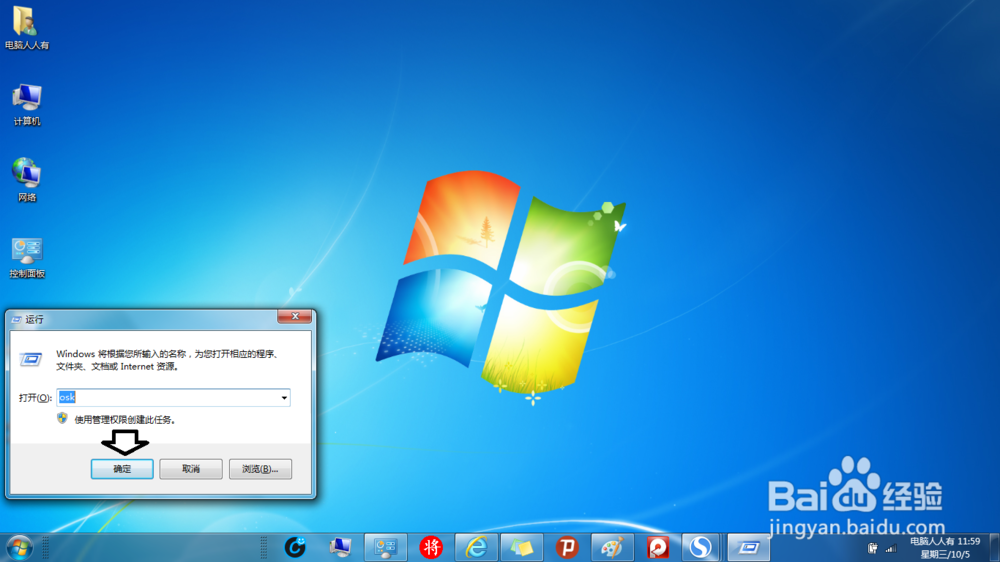Viewport: 1000px width, 562px height.
Task: Click the computer monitor taskbar icon
Action: click(x=340, y=547)
